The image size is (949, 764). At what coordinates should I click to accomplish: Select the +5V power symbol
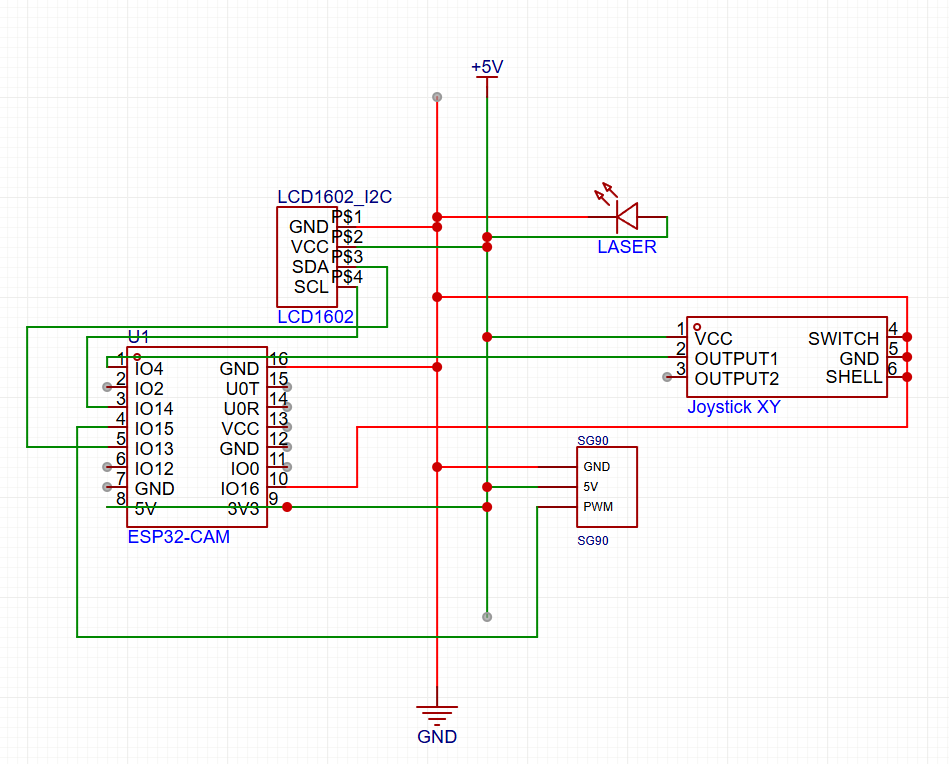487,67
